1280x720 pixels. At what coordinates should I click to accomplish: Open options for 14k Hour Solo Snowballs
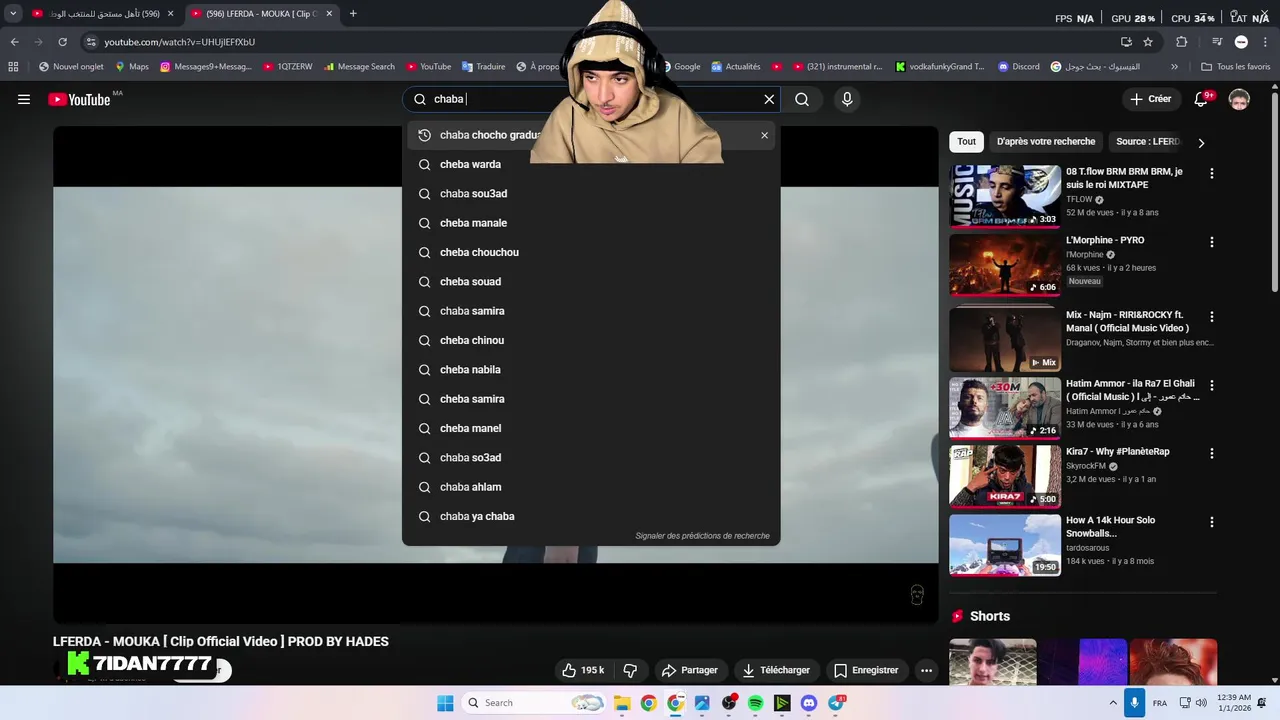[1212, 522]
